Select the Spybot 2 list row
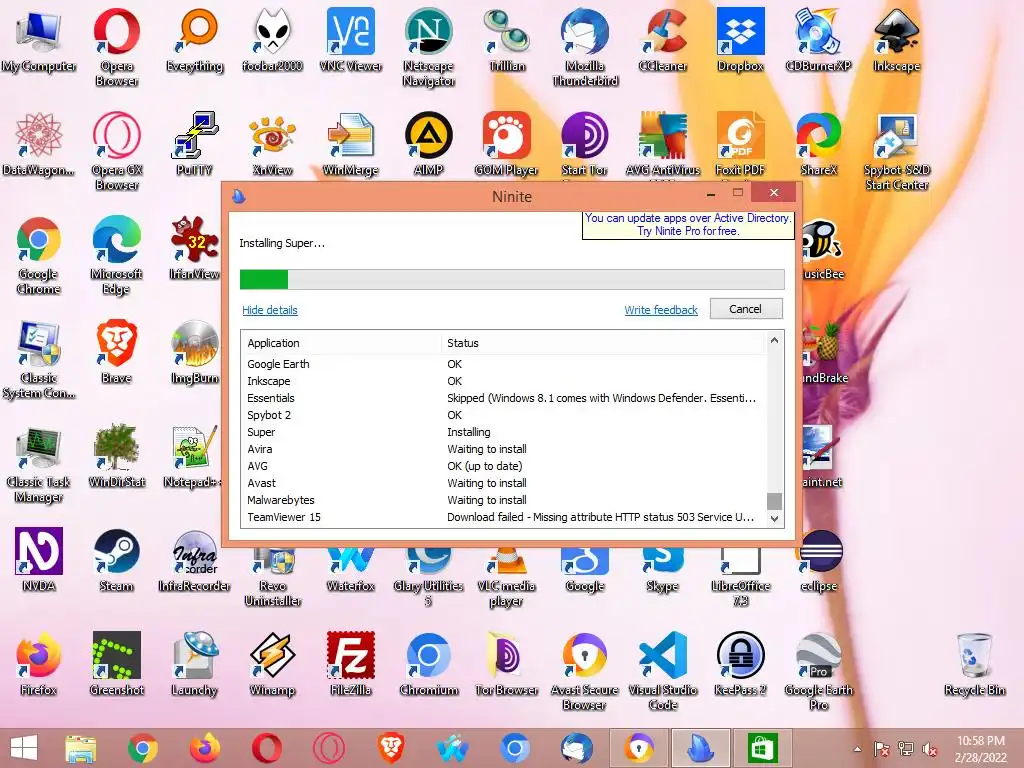 coord(504,415)
